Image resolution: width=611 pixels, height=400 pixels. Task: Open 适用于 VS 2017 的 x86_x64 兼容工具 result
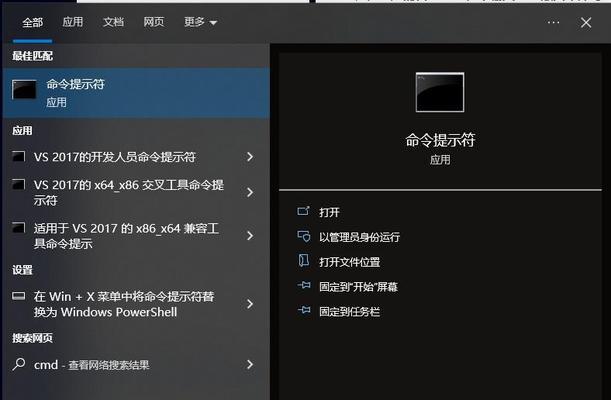coord(126,236)
